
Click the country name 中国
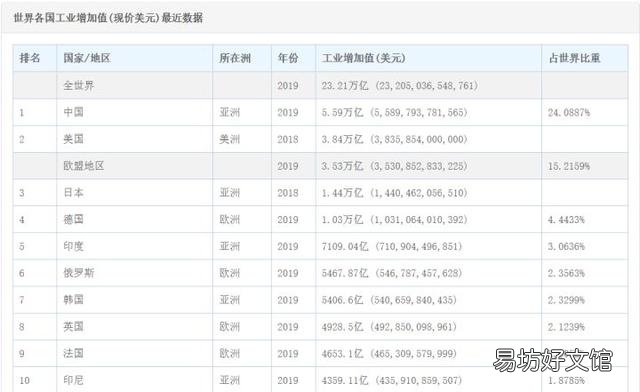coord(73,112)
